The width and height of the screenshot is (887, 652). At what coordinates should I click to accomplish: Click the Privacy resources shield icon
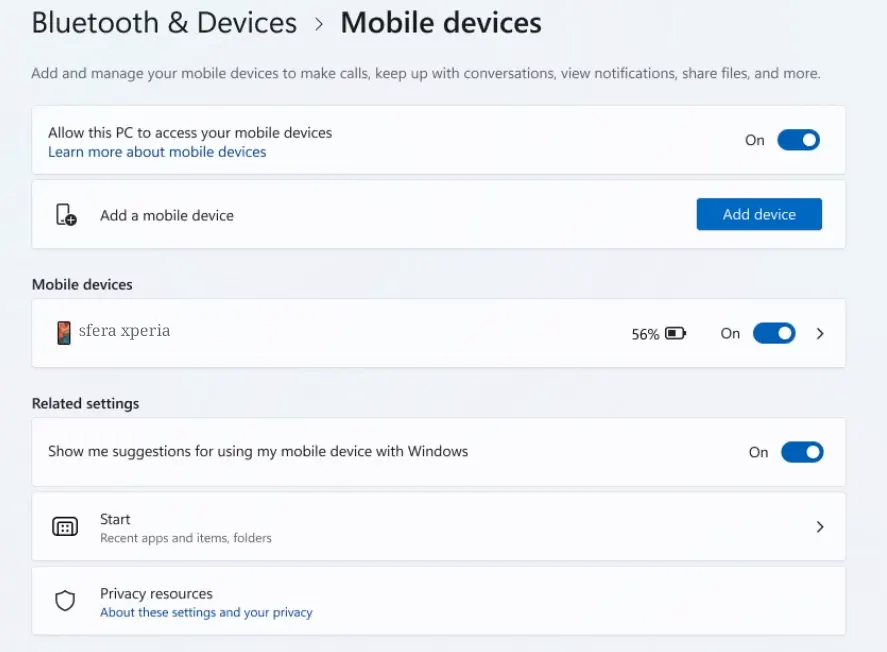(x=65, y=601)
